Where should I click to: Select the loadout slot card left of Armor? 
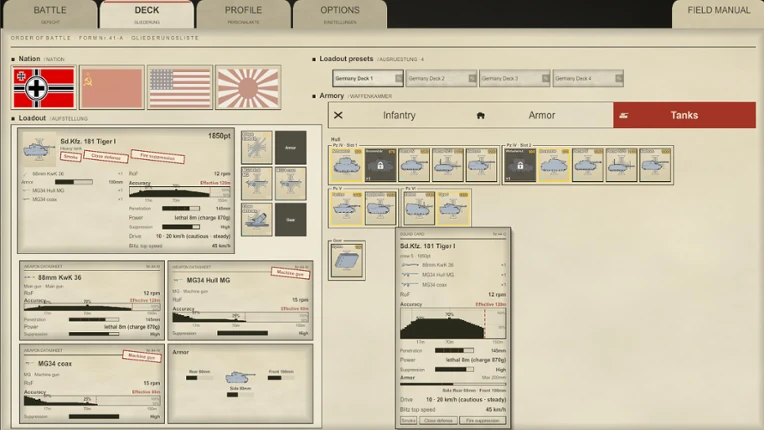tap(257, 148)
